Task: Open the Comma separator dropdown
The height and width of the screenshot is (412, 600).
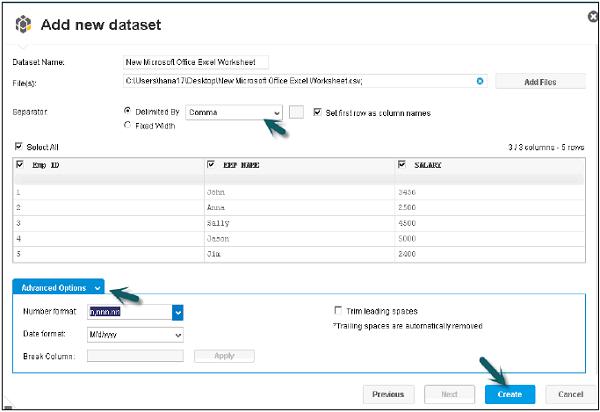Action: click(234, 112)
